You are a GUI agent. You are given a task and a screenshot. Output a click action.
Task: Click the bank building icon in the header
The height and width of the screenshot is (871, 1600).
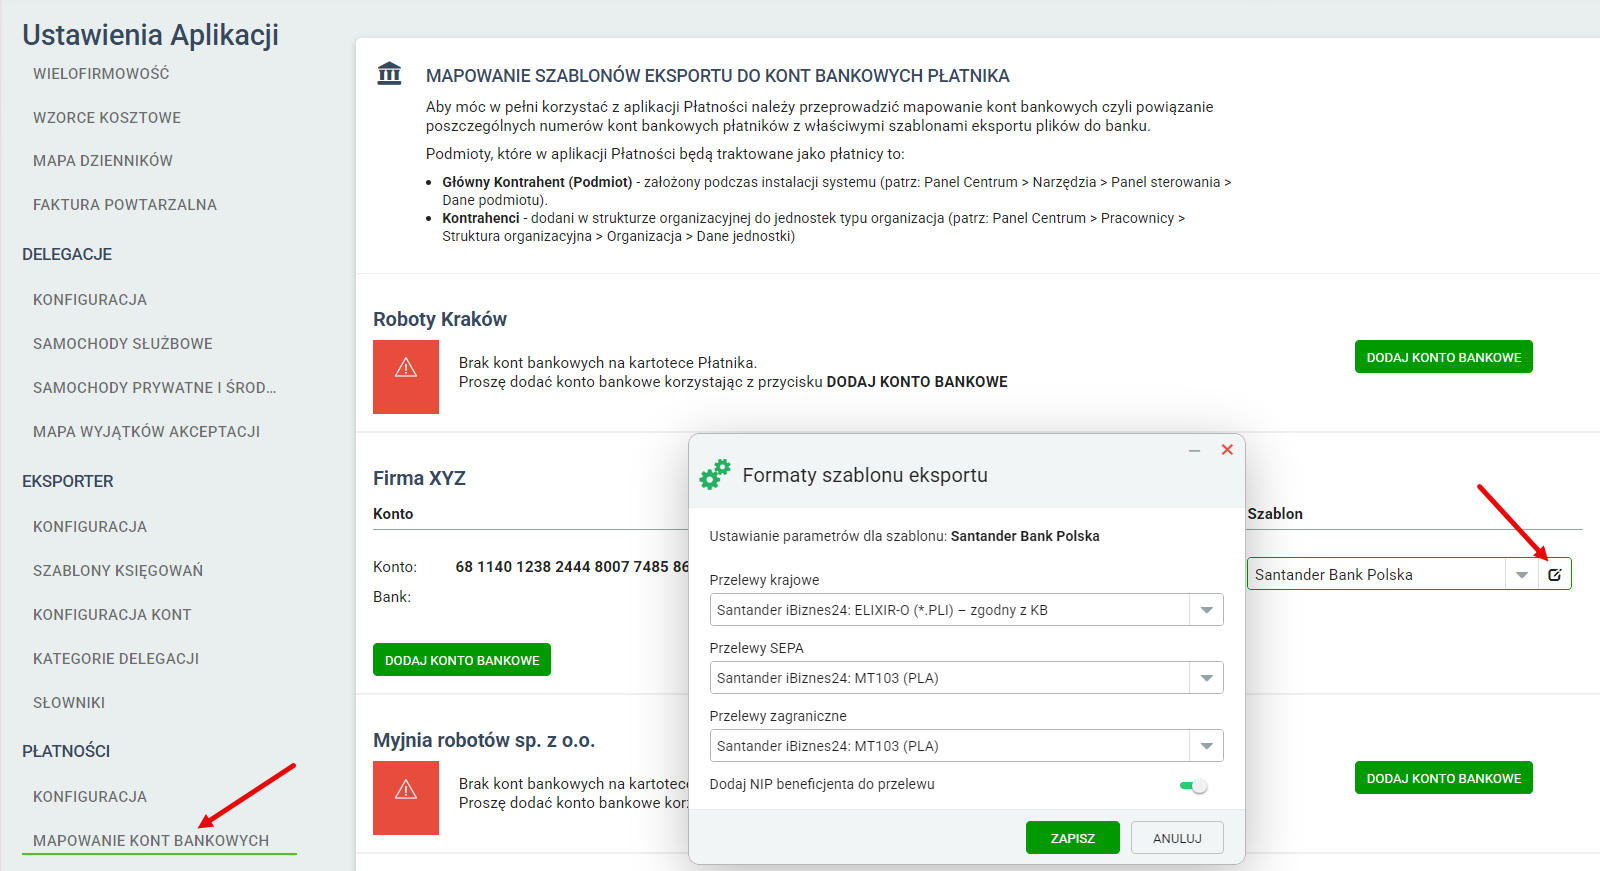(x=389, y=73)
